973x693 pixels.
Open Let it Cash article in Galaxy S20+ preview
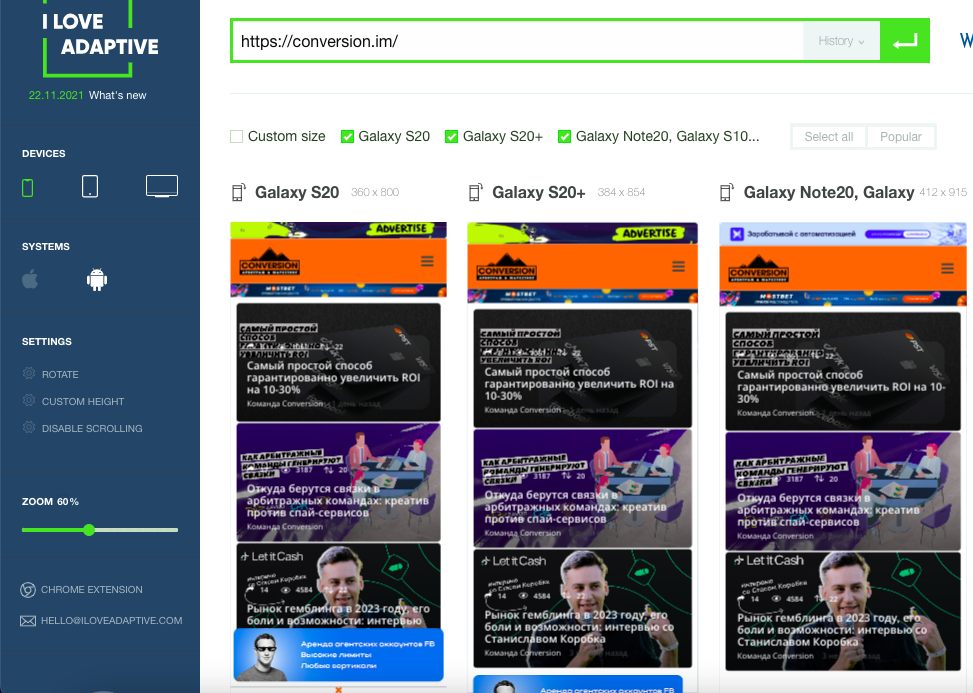(582, 609)
